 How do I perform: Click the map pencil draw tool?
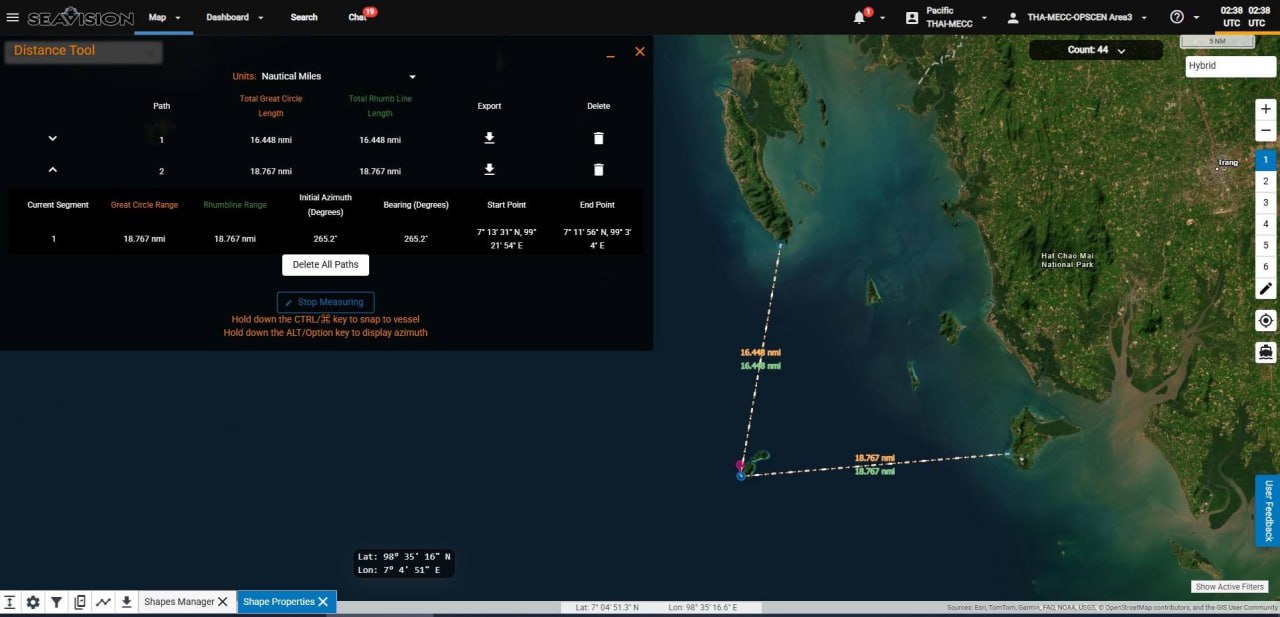[1265, 289]
